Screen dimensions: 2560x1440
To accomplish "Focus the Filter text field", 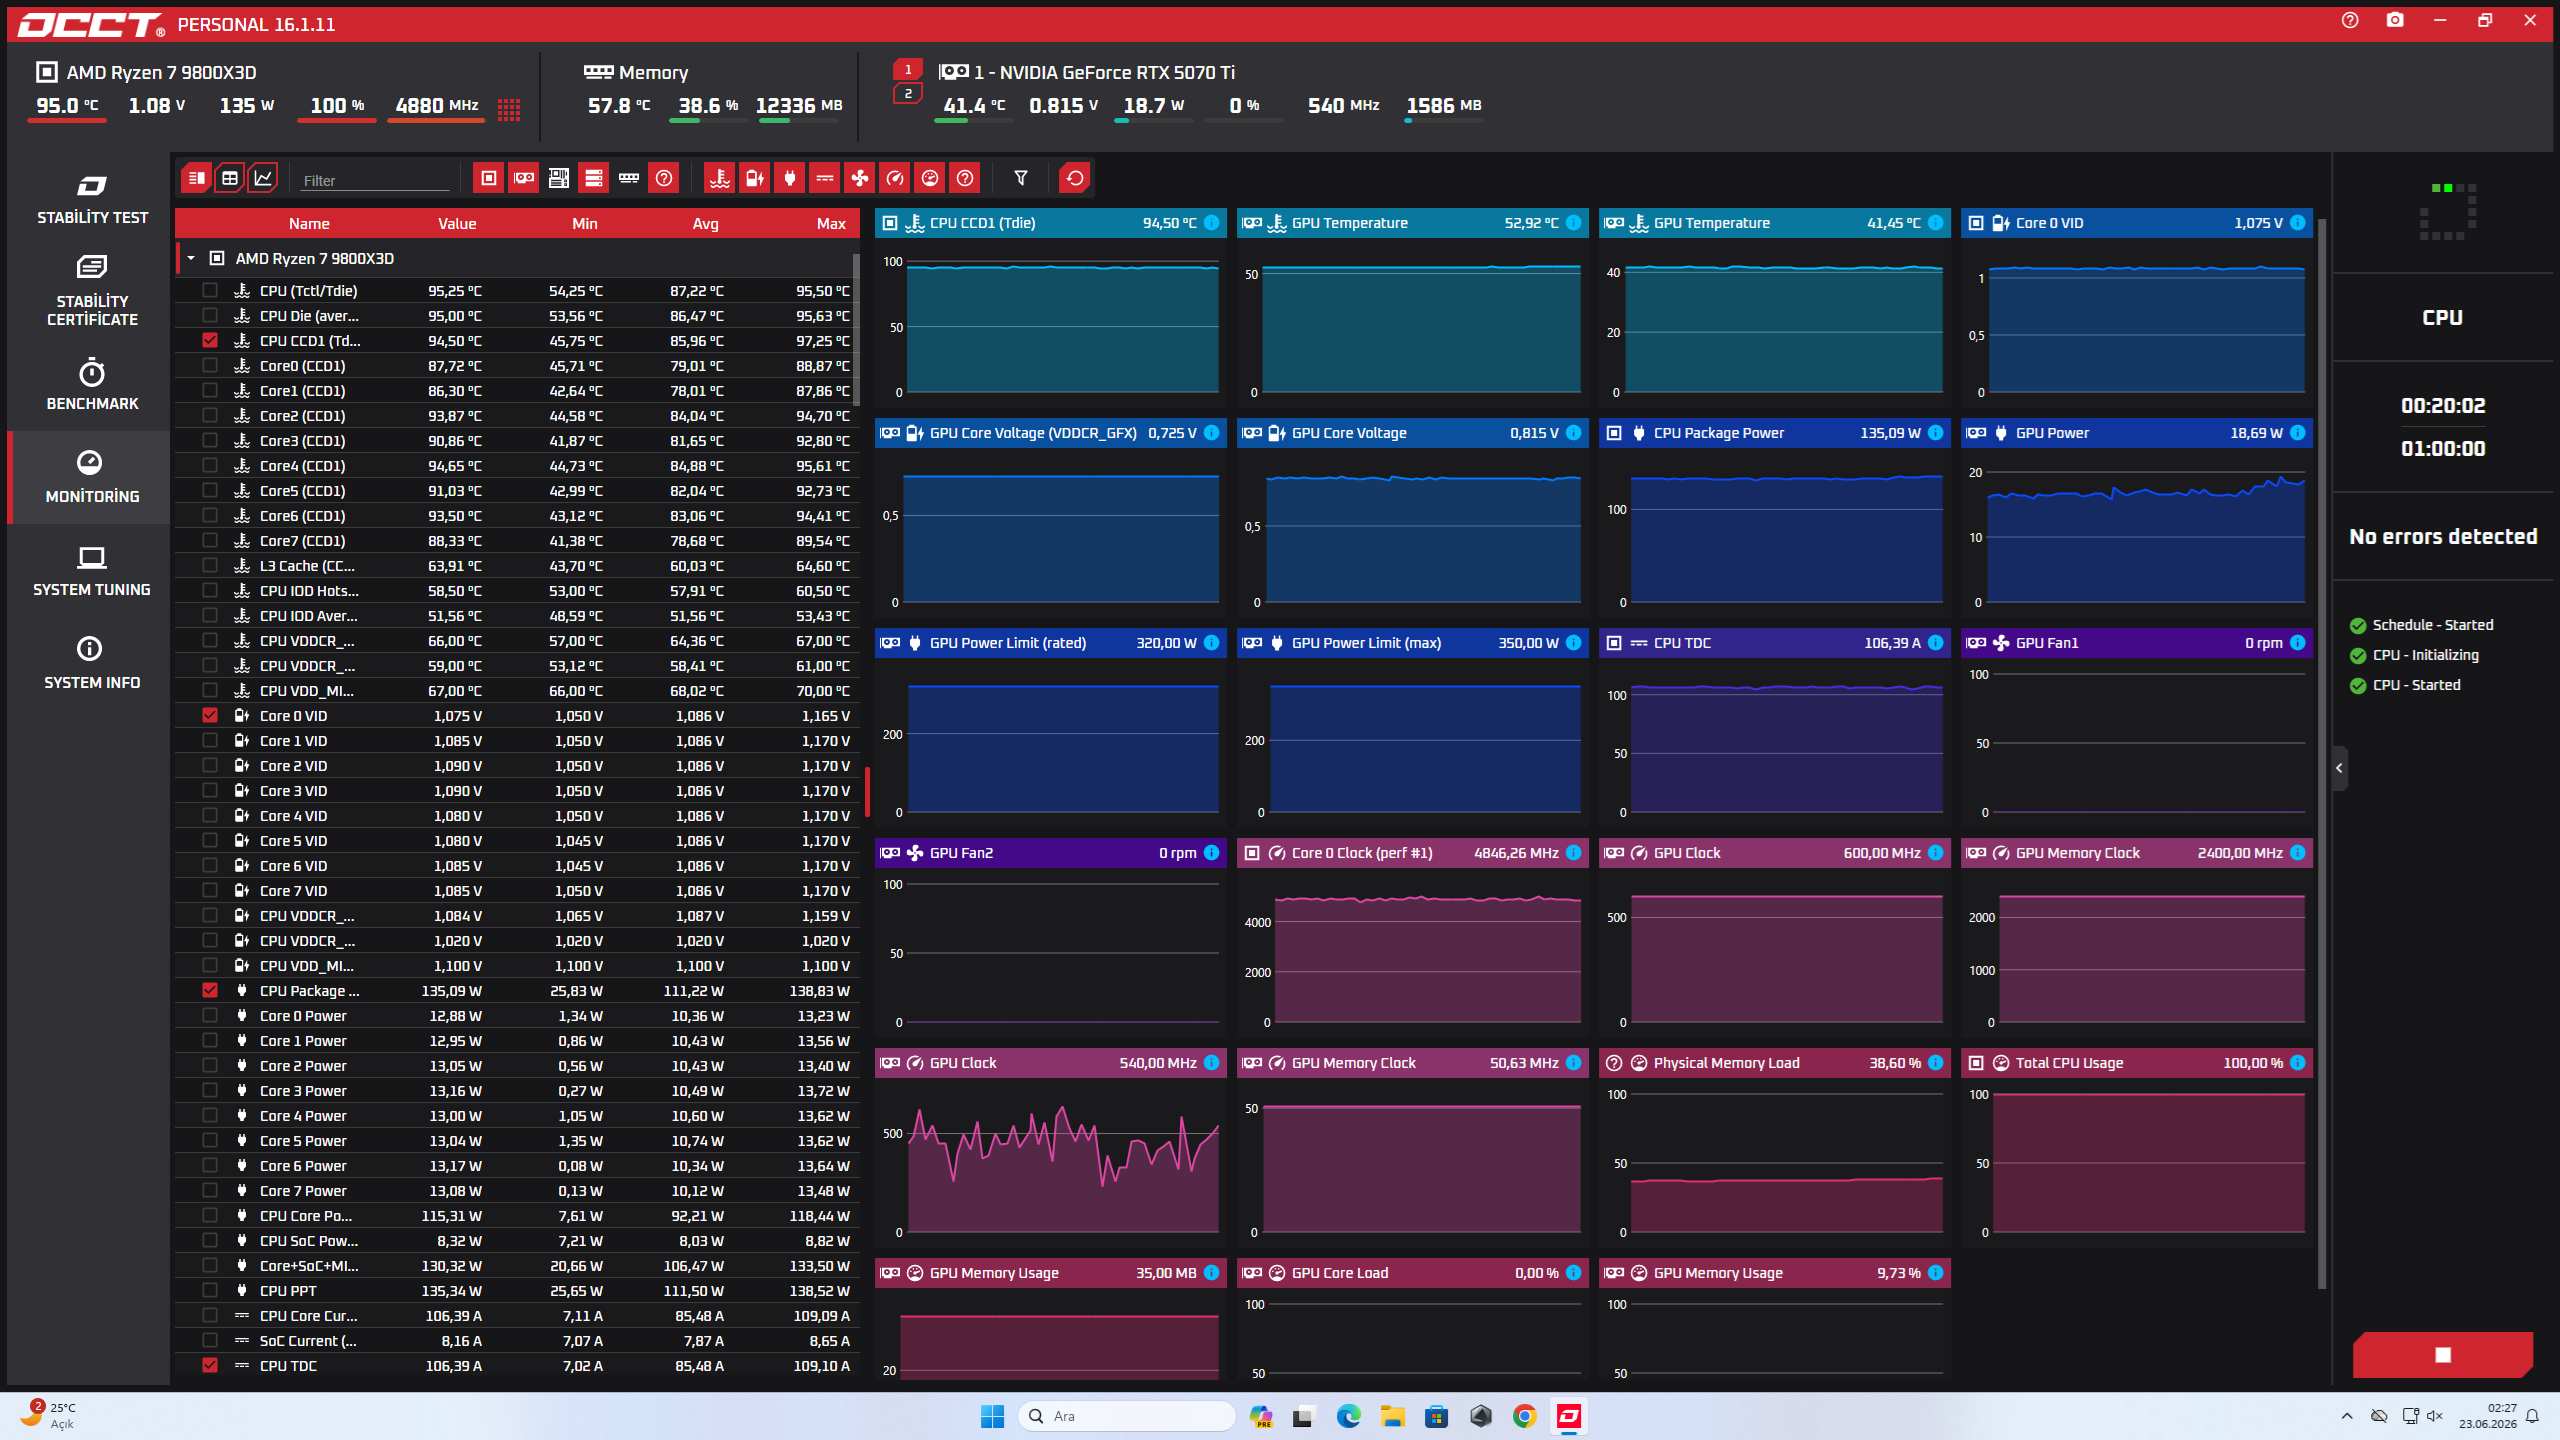I will point(375,180).
